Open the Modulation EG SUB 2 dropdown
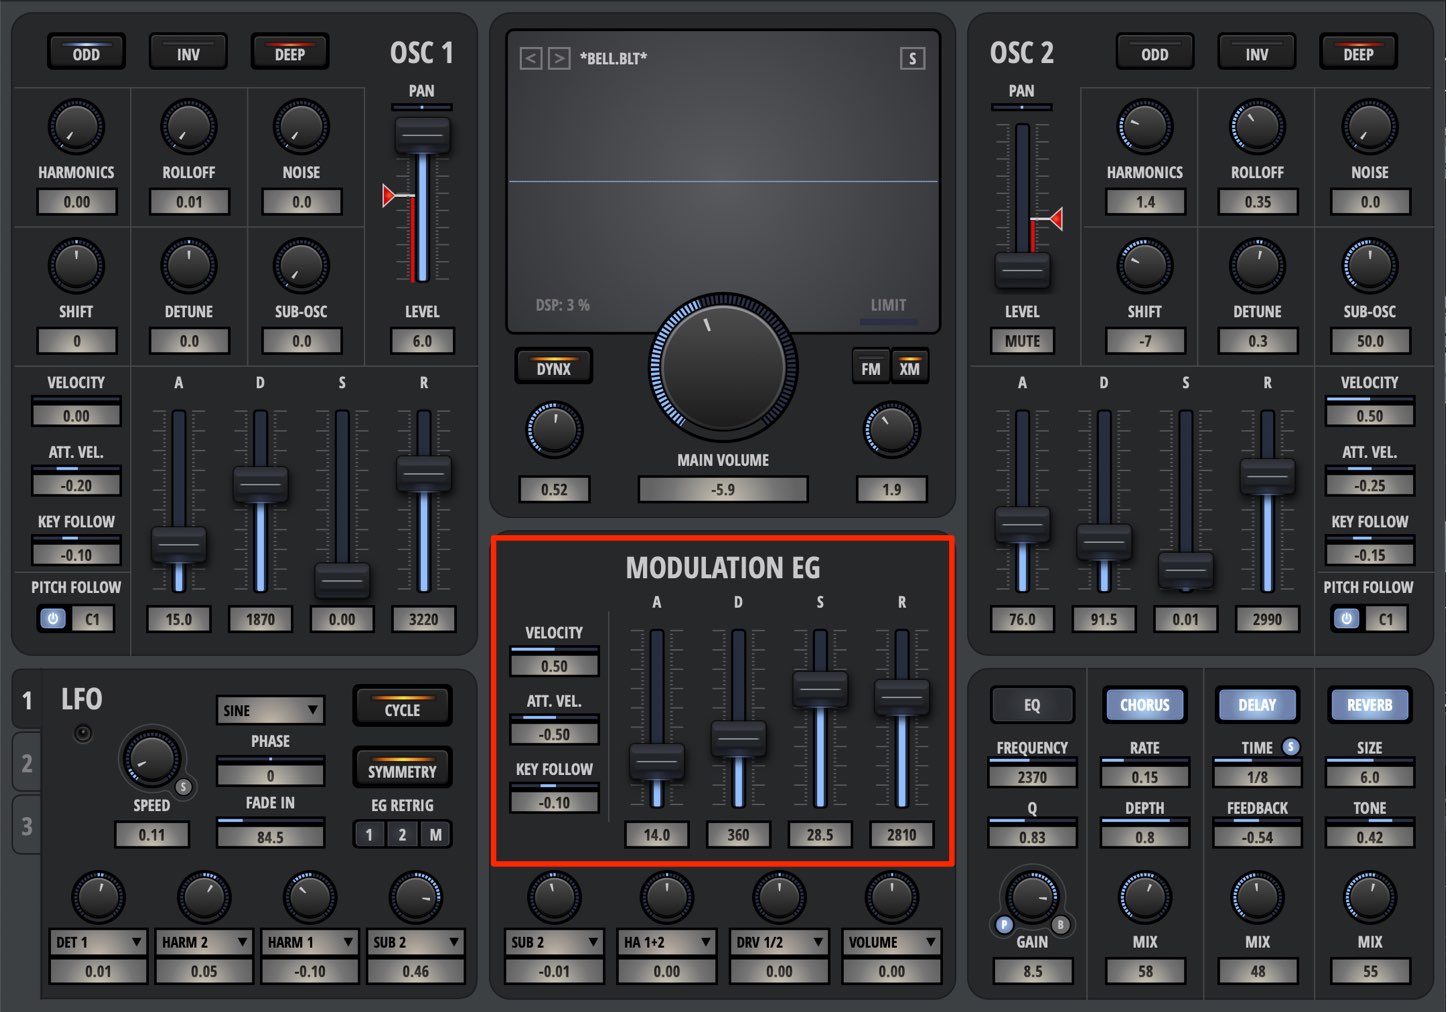 [554, 942]
